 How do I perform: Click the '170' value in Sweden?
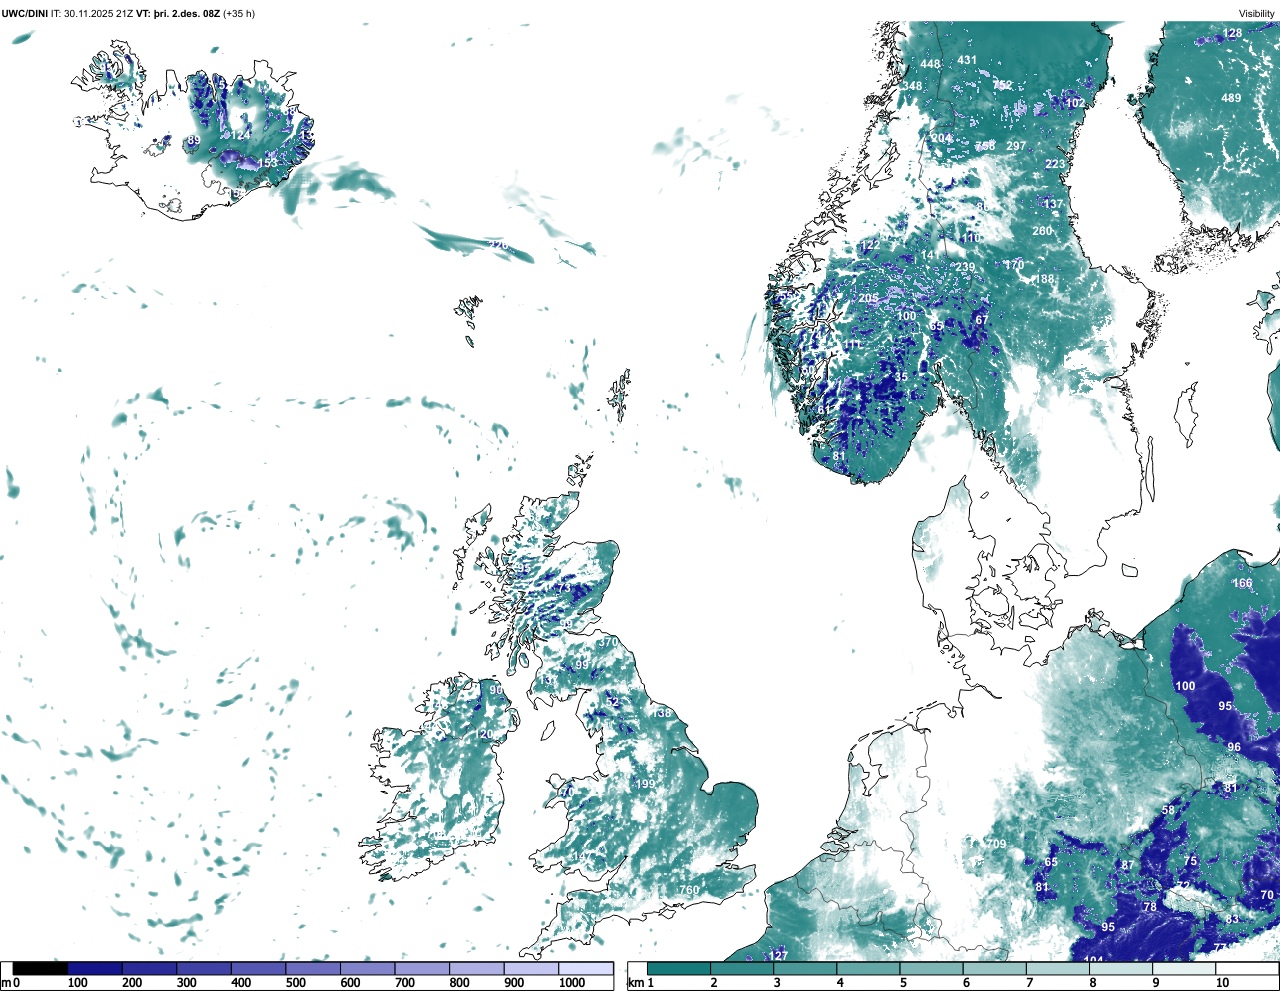[x=1014, y=265]
